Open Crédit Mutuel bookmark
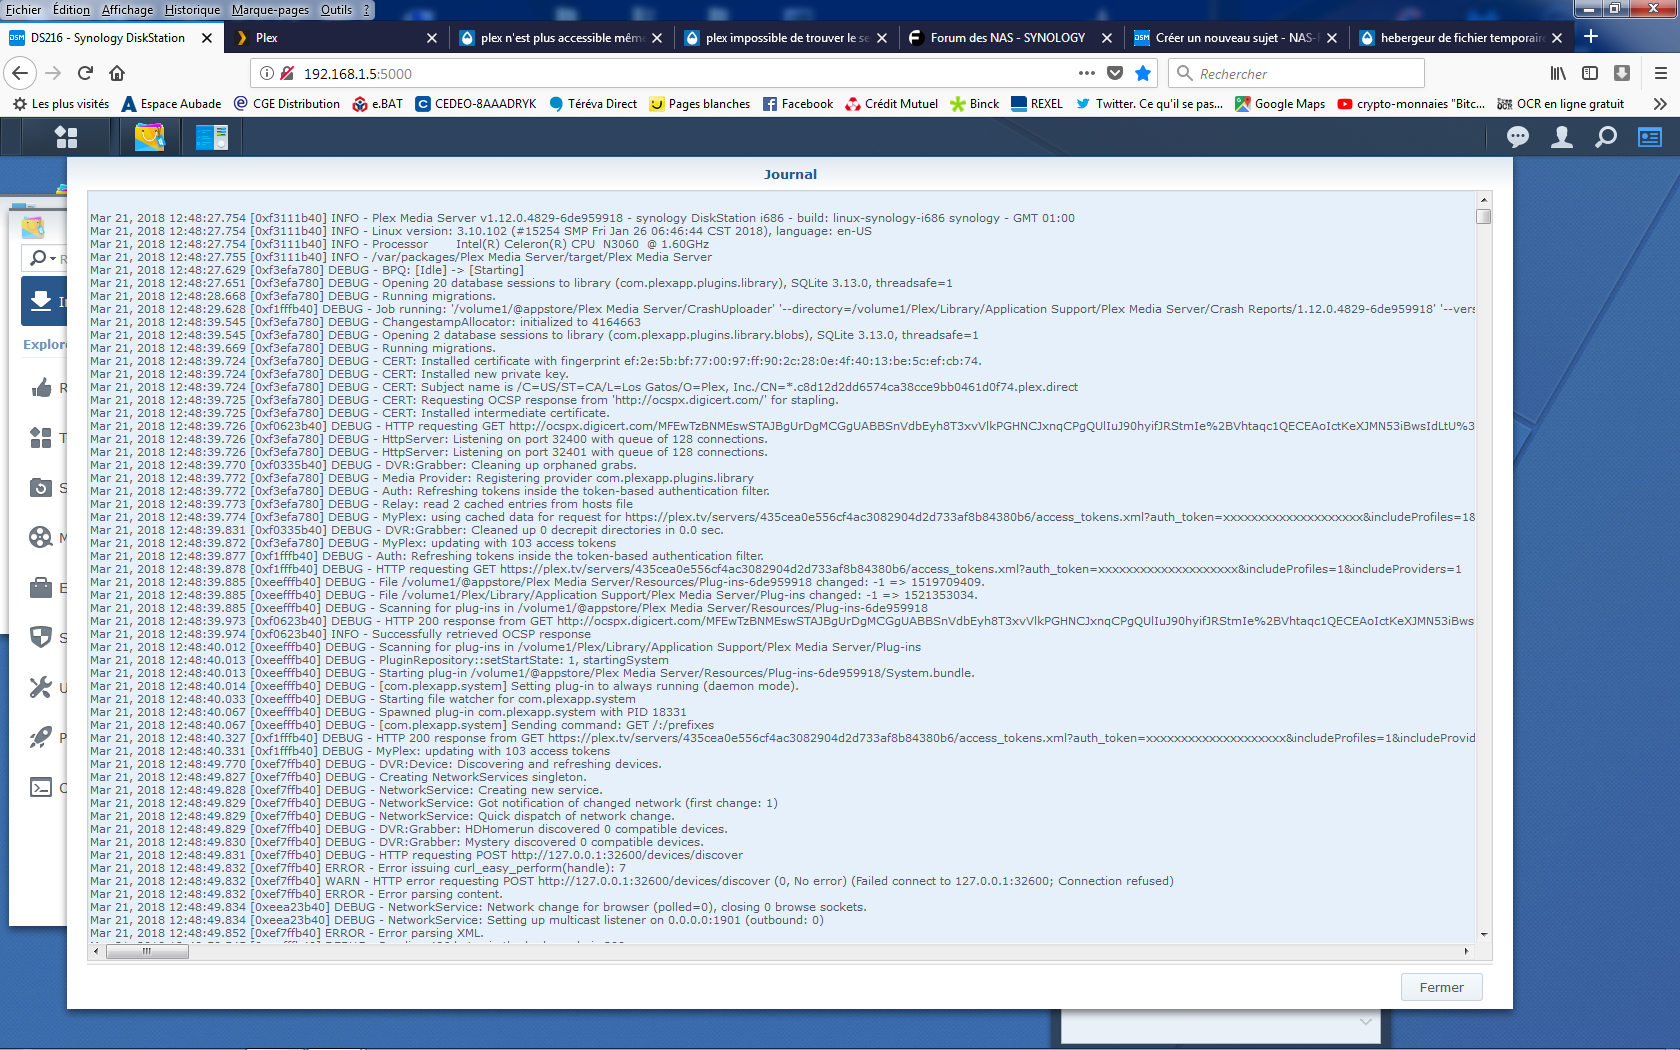Viewport: 1680px width, 1050px height. pyautogui.click(x=892, y=104)
